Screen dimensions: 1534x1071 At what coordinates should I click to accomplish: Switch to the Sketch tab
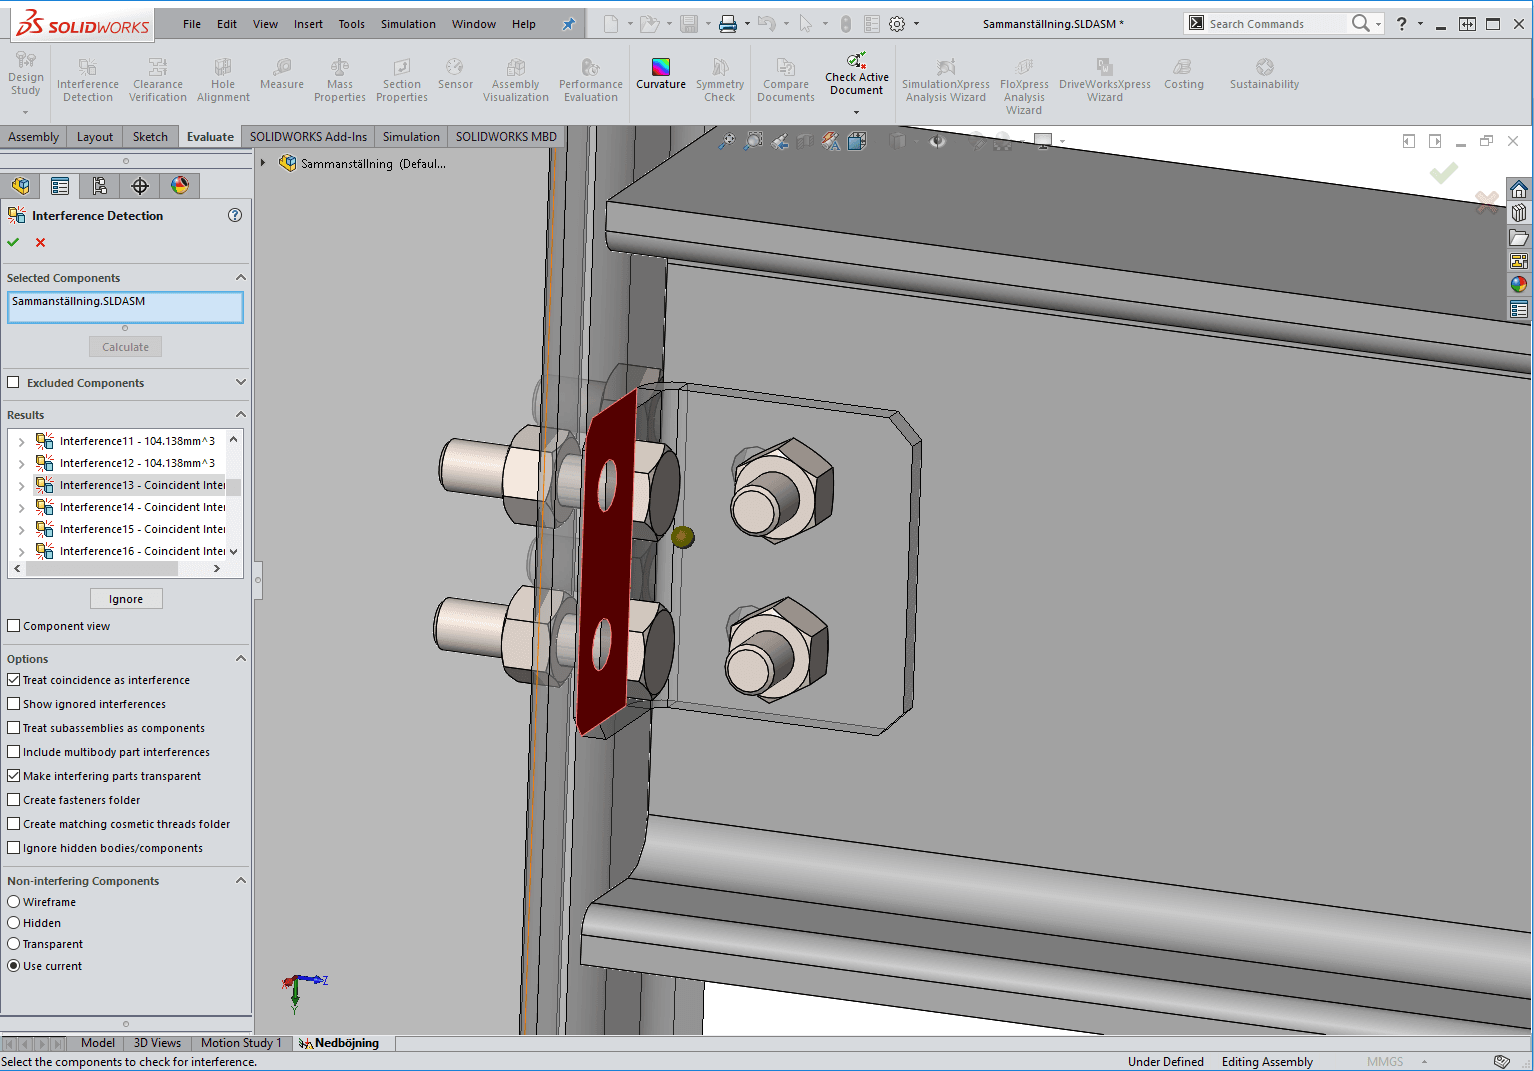click(150, 137)
